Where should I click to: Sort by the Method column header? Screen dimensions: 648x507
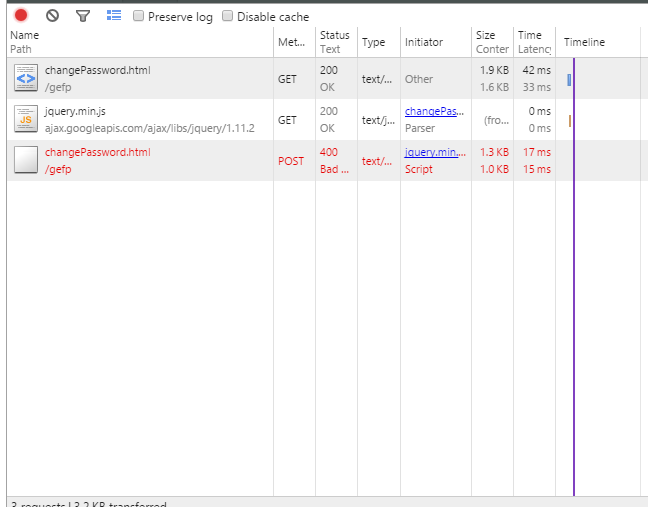pos(291,42)
